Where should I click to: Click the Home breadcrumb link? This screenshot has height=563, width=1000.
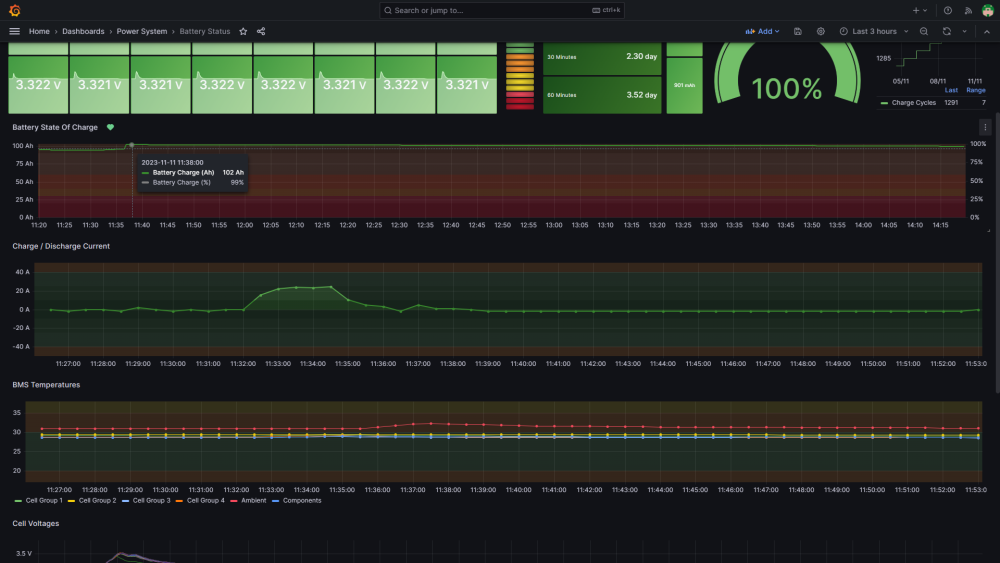coord(39,31)
